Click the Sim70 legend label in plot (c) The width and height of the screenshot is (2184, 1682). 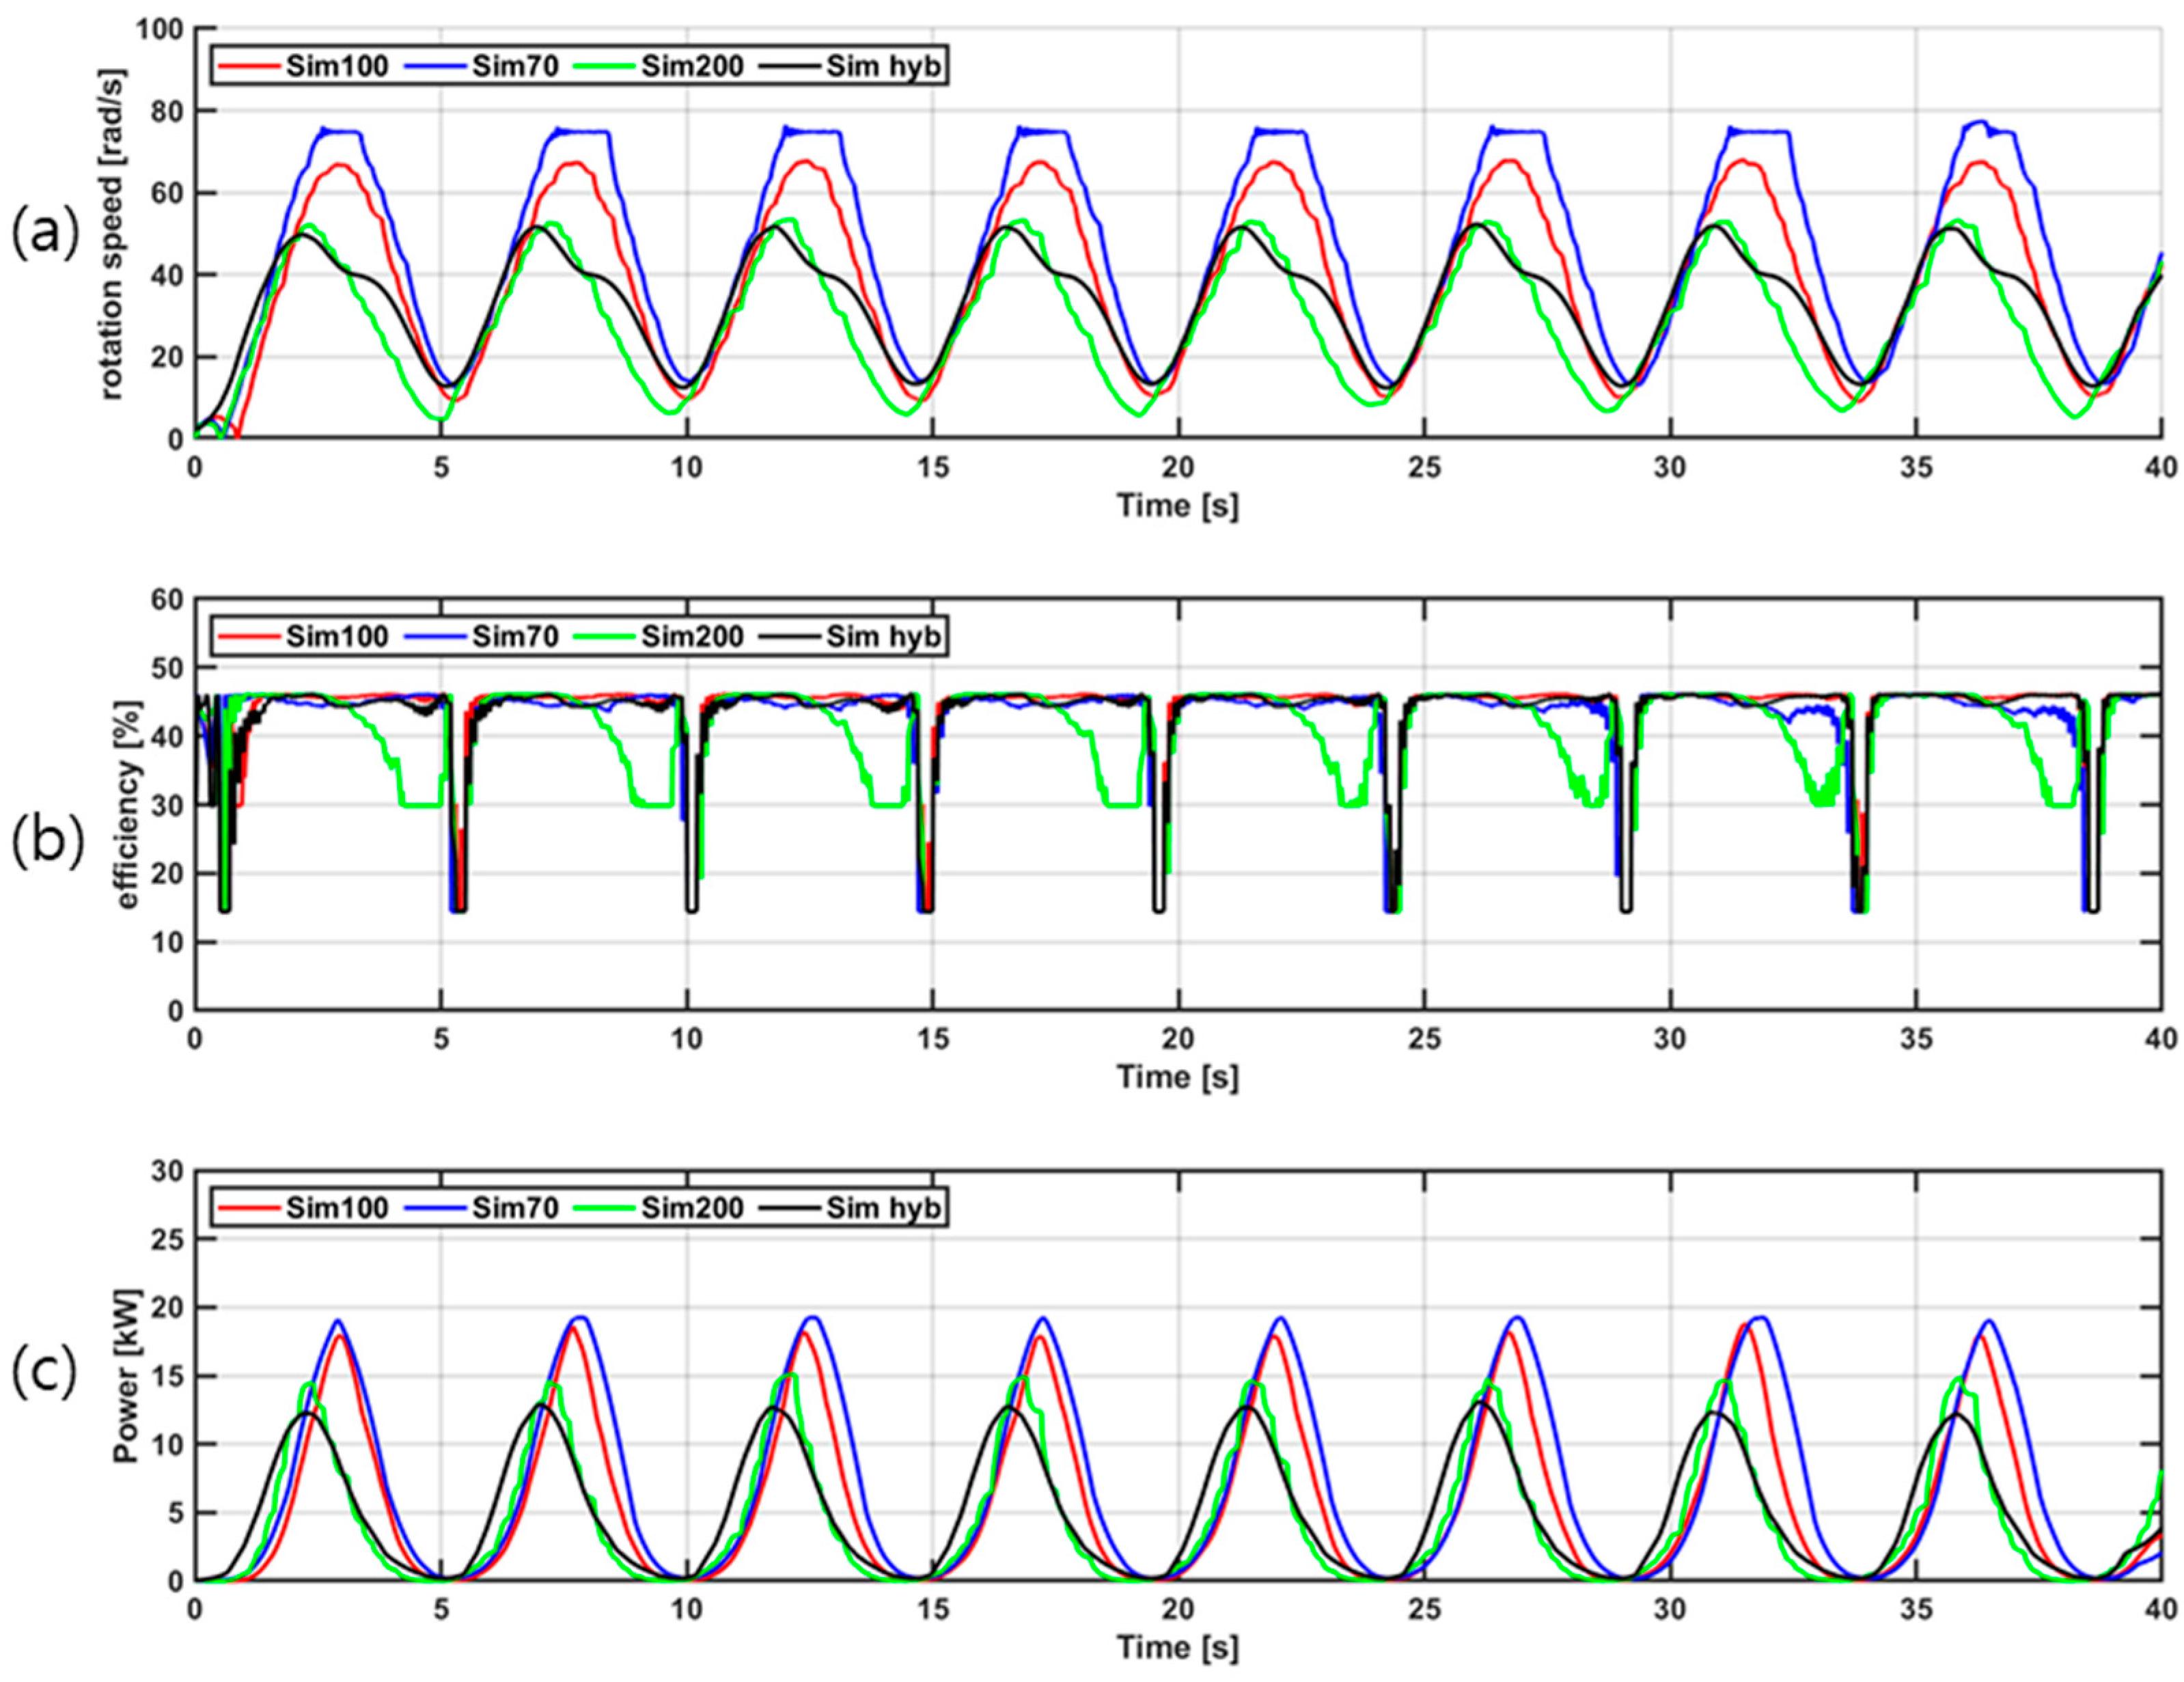(515, 1208)
